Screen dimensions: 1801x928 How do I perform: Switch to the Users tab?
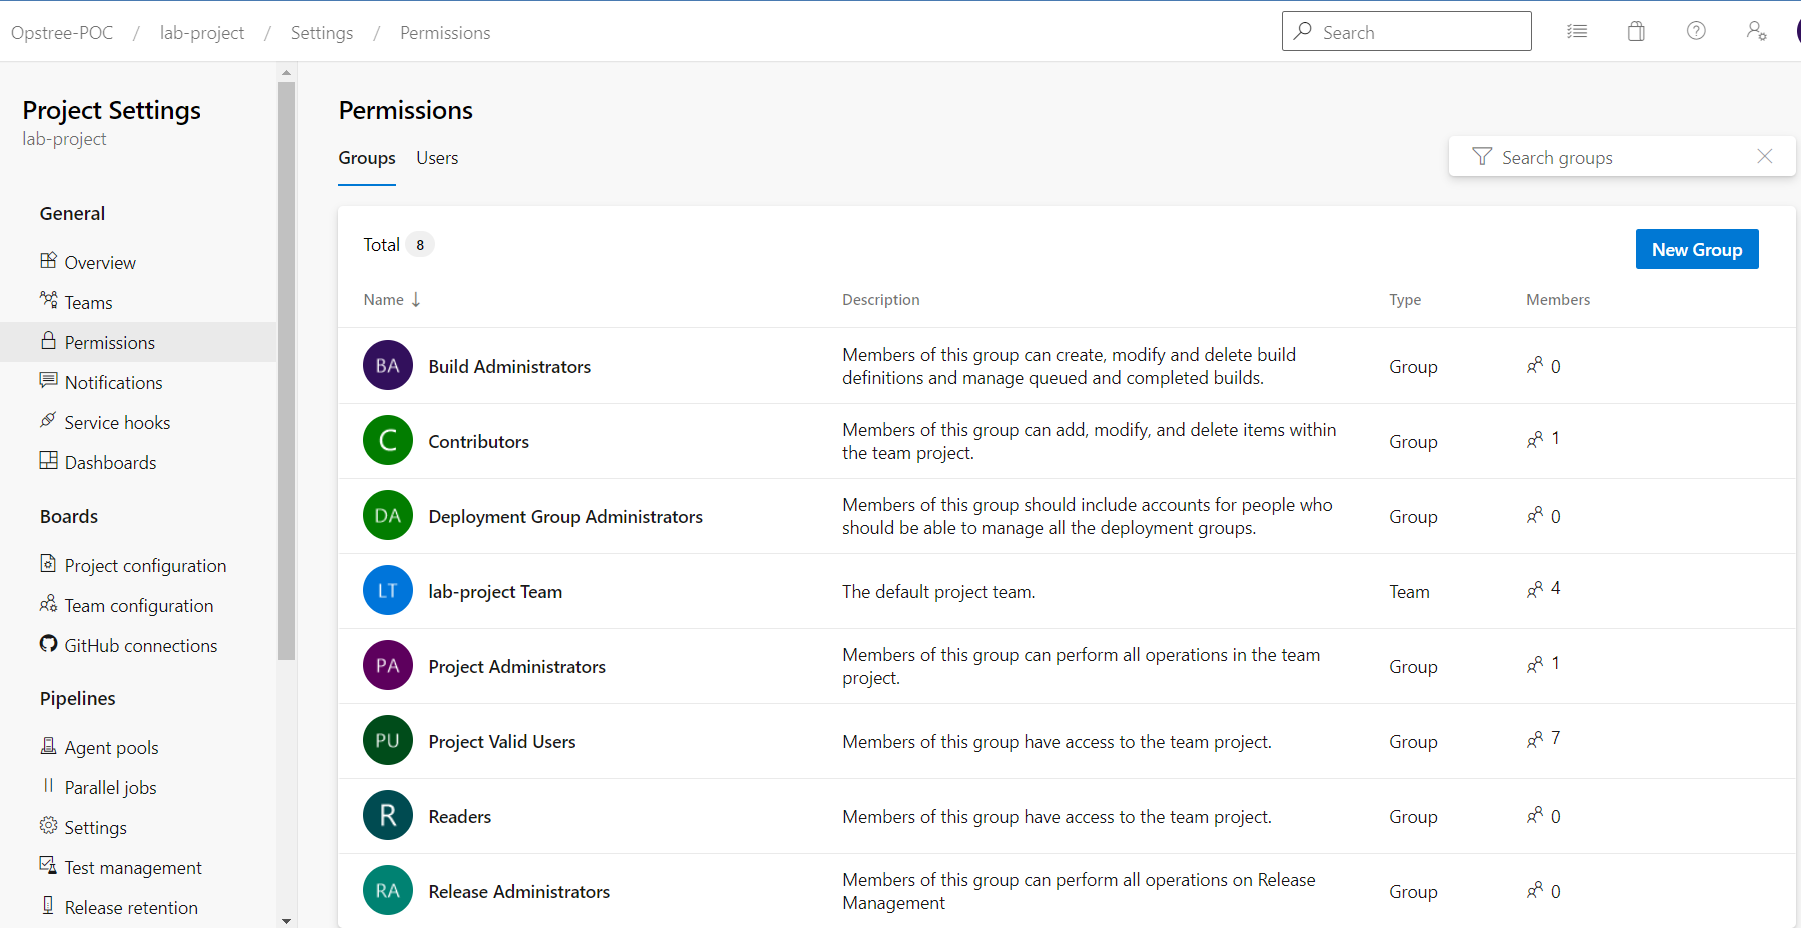(x=436, y=157)
